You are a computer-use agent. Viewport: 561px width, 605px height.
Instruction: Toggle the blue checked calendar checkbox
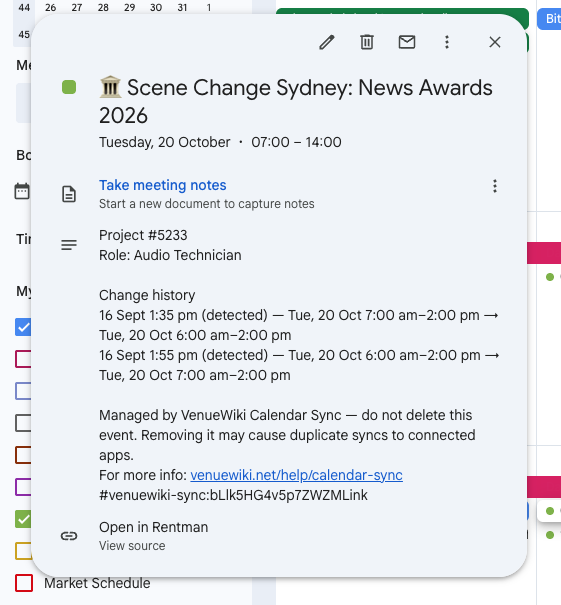tap(23, 327)
